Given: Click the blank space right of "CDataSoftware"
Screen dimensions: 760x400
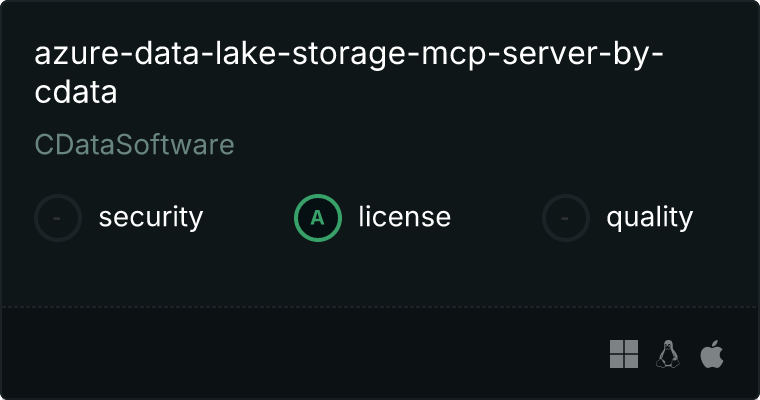Looking at the screenshot, I should (450, 145).
